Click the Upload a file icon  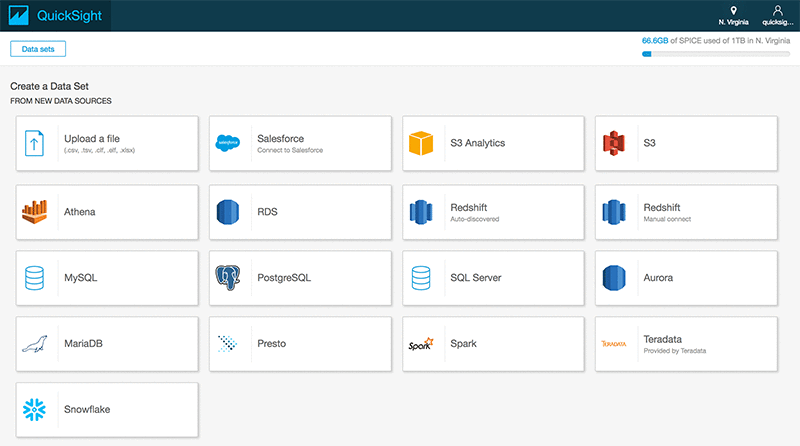[35, 143]
